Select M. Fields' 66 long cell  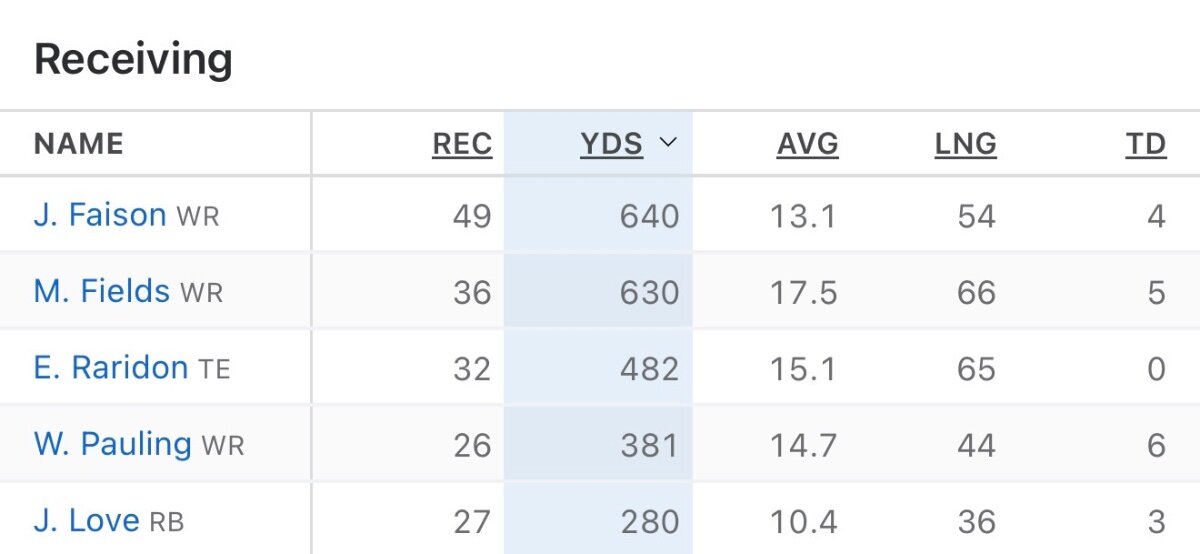click(975, 292)
